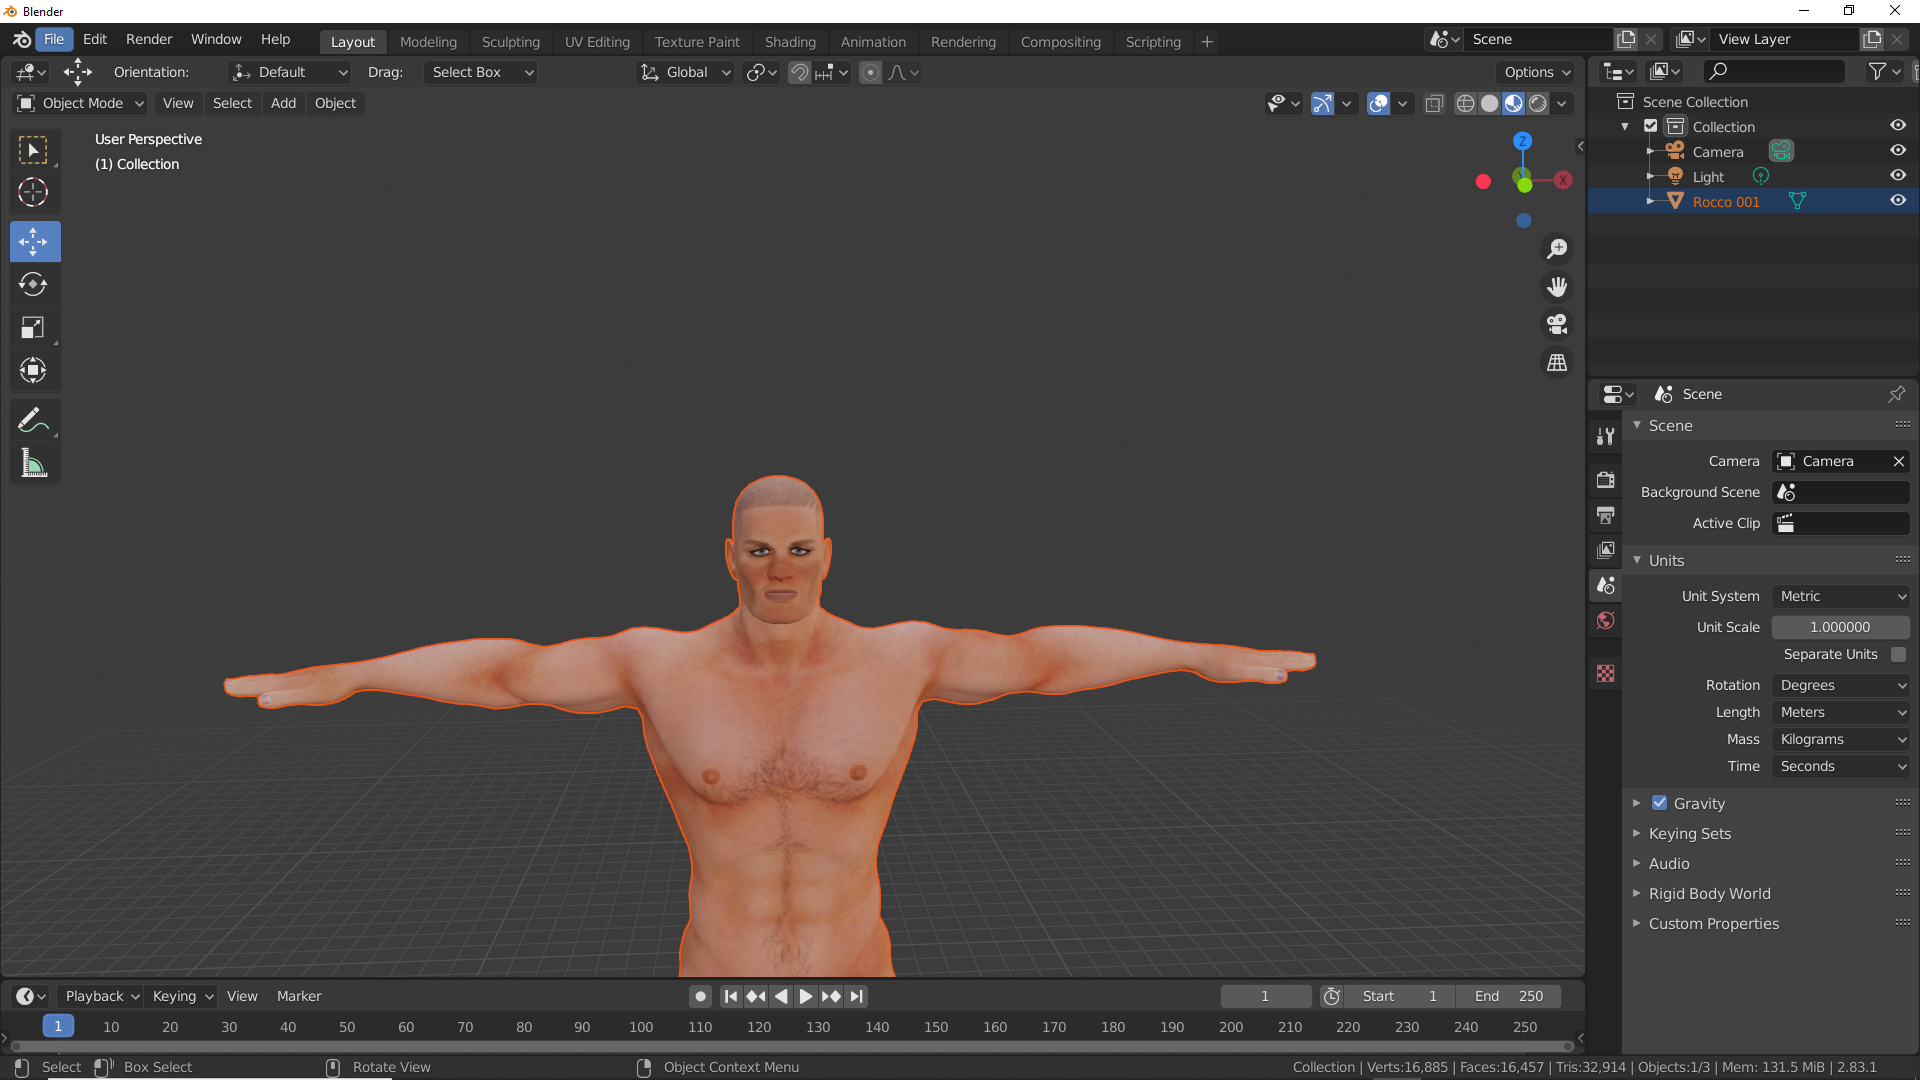
Task: Jump to the end frame
Action: point(856,996)
